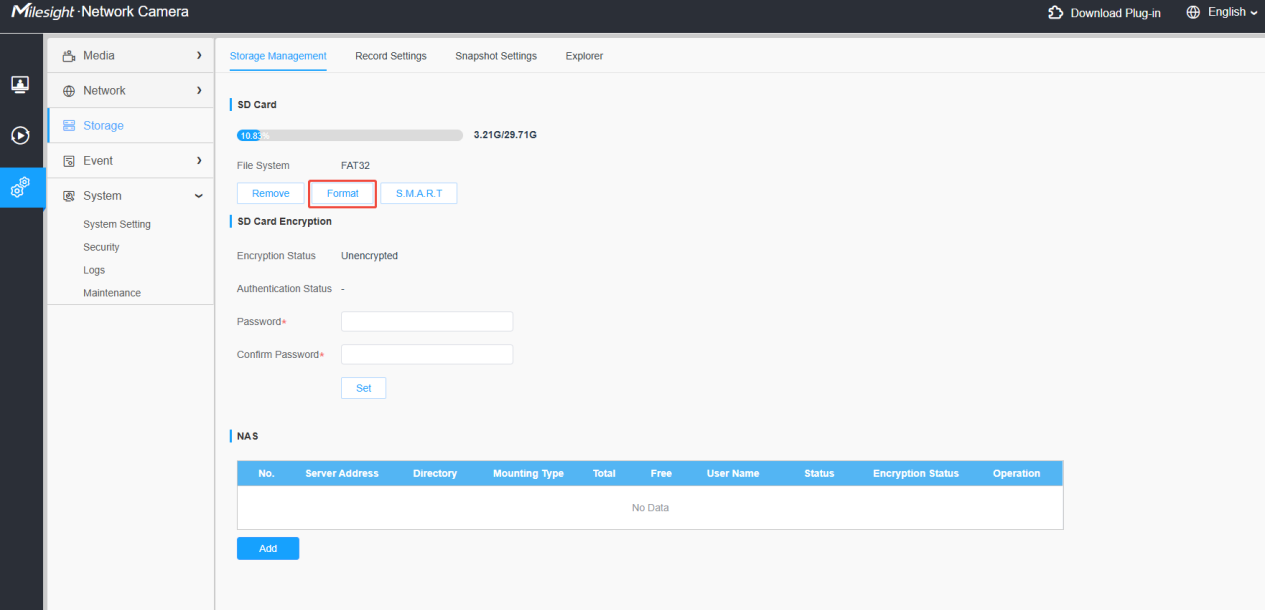Focus the Password input field

(x=427, y=321)
